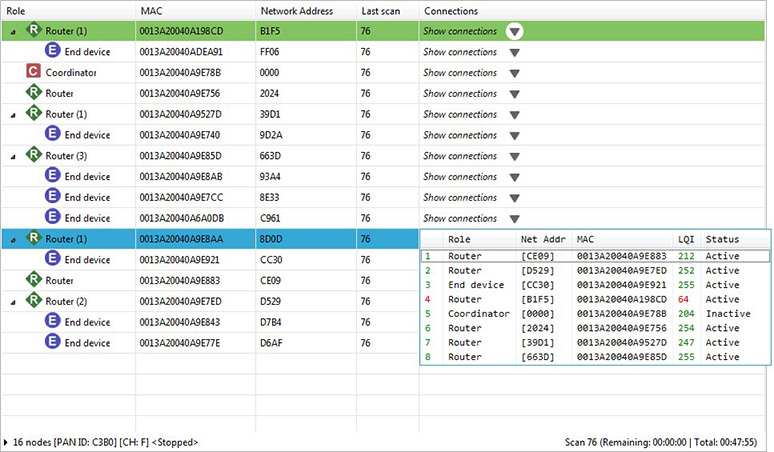774x452 pixels.
Task: Sort by the MAC column header
Action: point(195,11)
